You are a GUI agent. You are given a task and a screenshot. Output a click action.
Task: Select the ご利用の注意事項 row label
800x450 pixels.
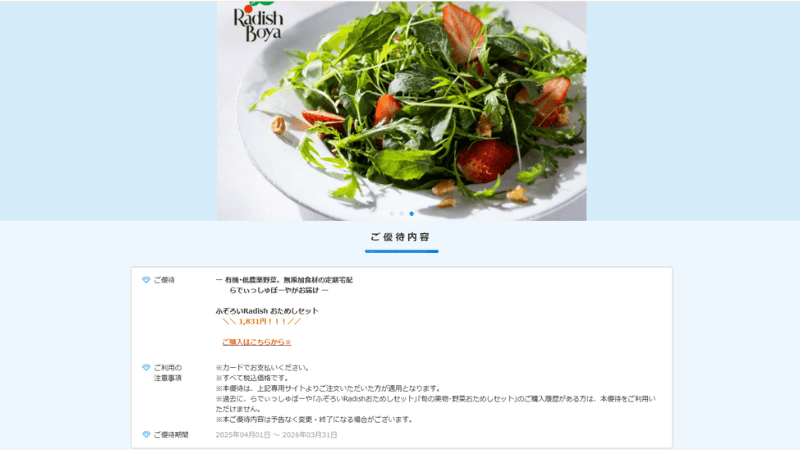[x=168, y=373]
